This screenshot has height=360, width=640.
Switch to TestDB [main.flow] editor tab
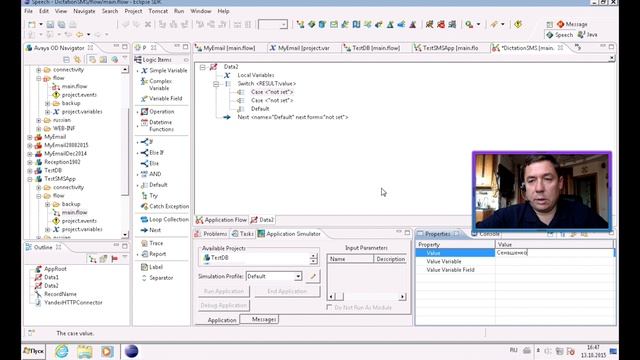click(x=371, y=48)
